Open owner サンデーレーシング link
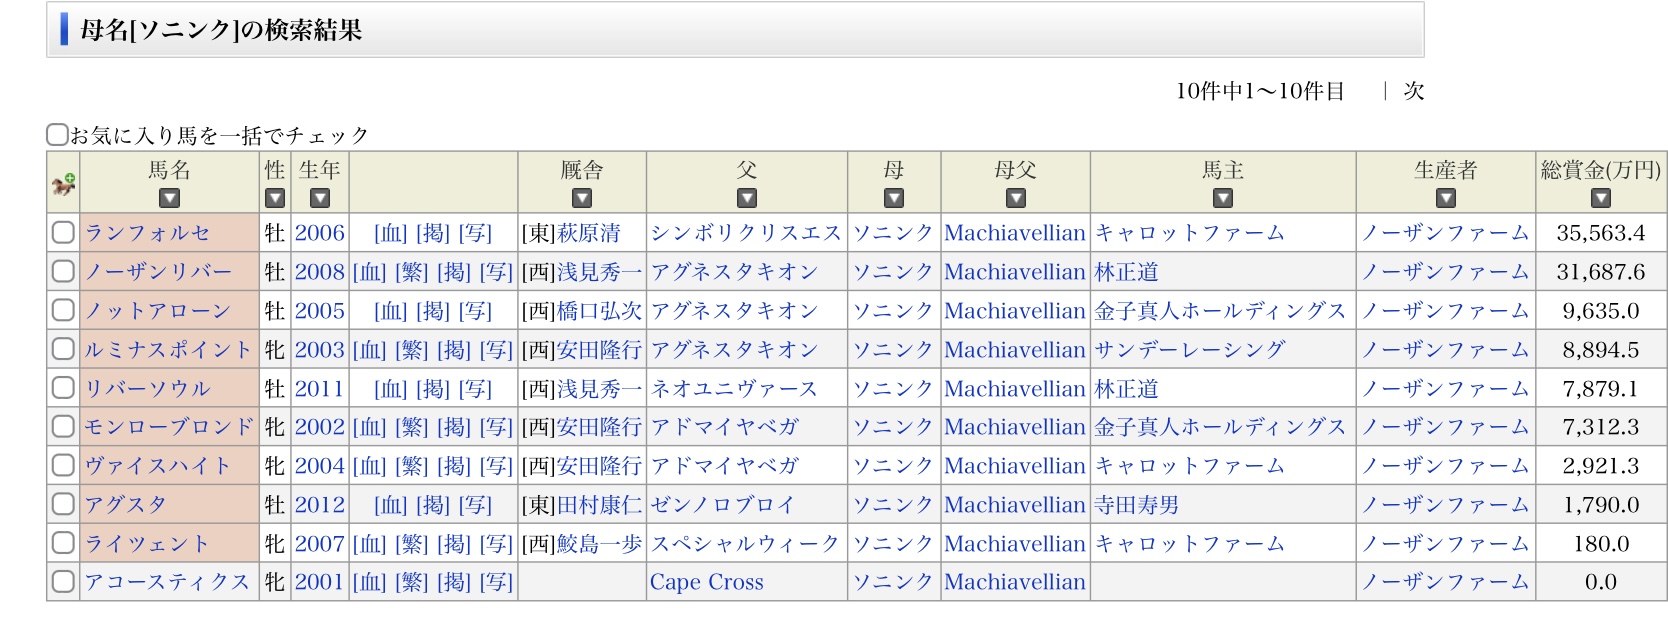This screenshot has width=1668, height=624. point(1190,350)
